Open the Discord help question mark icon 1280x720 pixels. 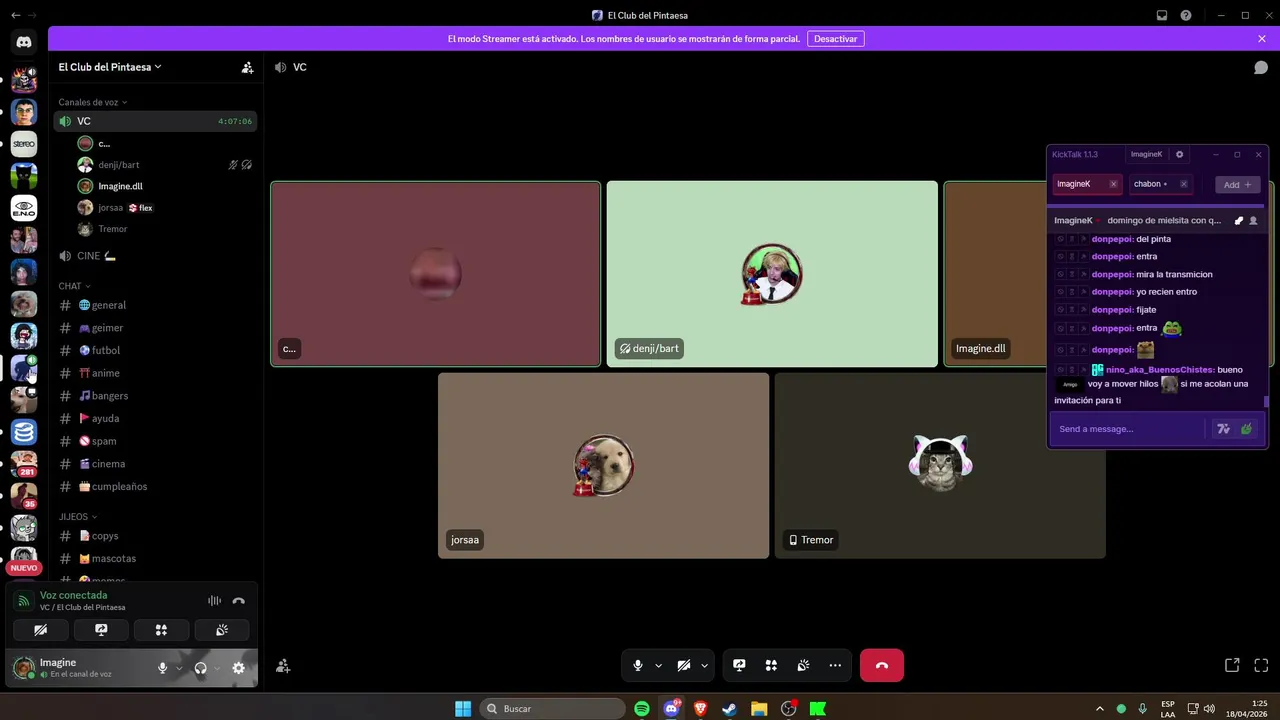[x=1186, y=15]
